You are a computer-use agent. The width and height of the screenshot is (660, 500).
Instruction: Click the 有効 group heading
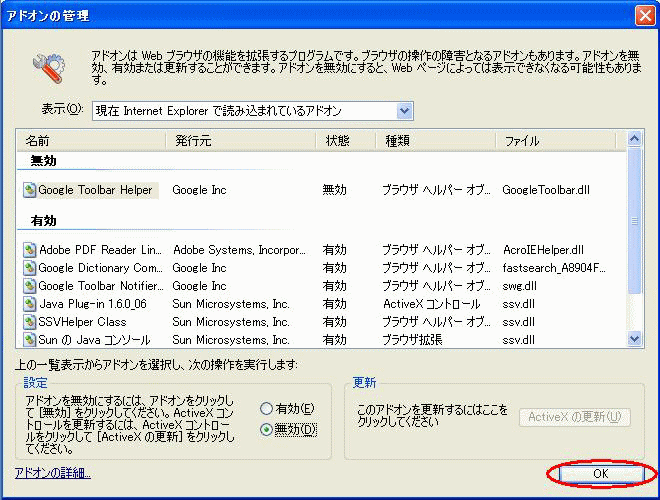[43, 221]
